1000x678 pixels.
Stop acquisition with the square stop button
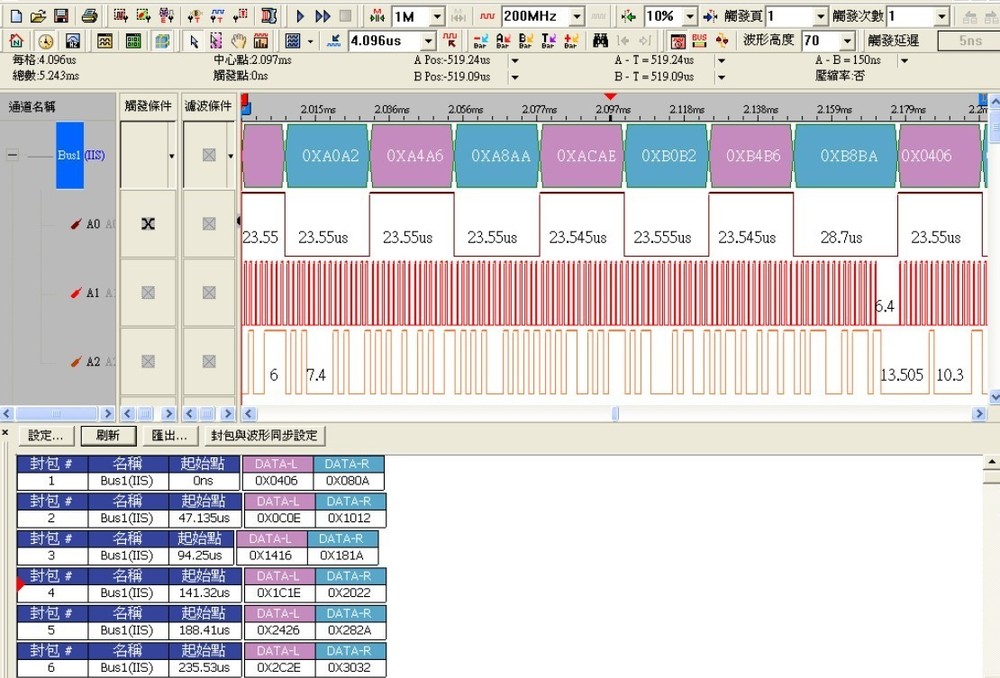345,16
